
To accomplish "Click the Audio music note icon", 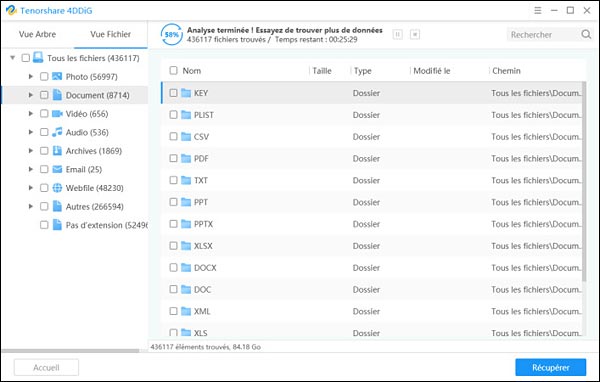I will point(57,132).
